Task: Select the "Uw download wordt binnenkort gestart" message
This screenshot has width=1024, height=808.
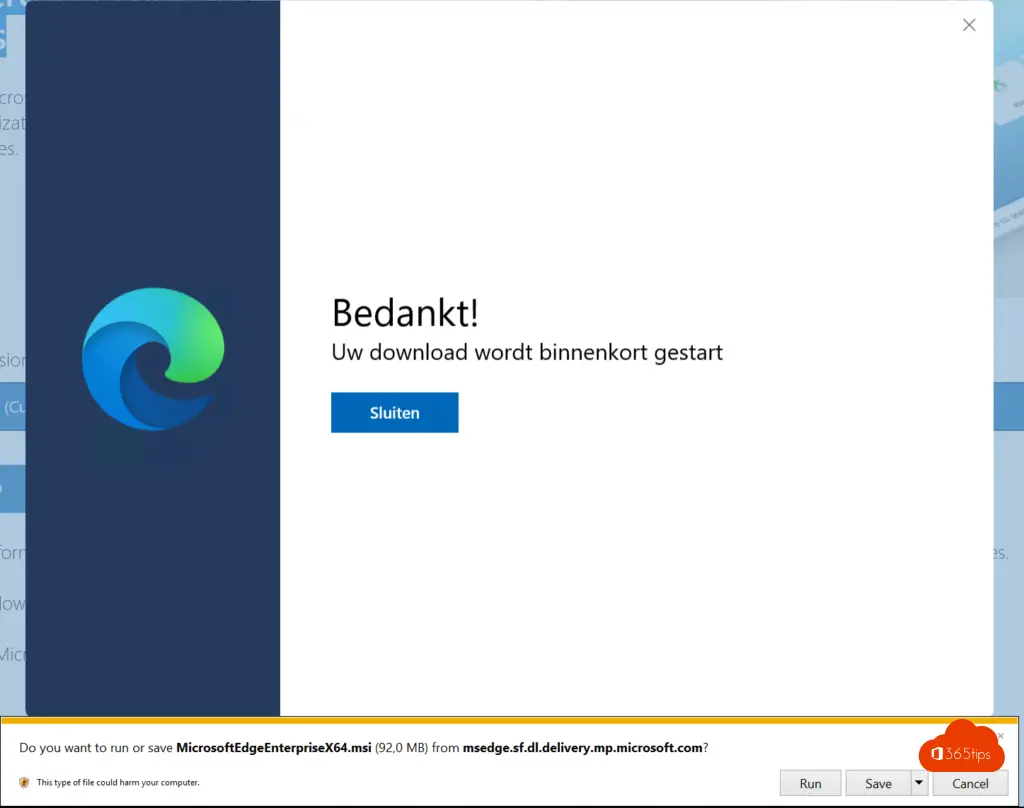Action: [526, 353]
